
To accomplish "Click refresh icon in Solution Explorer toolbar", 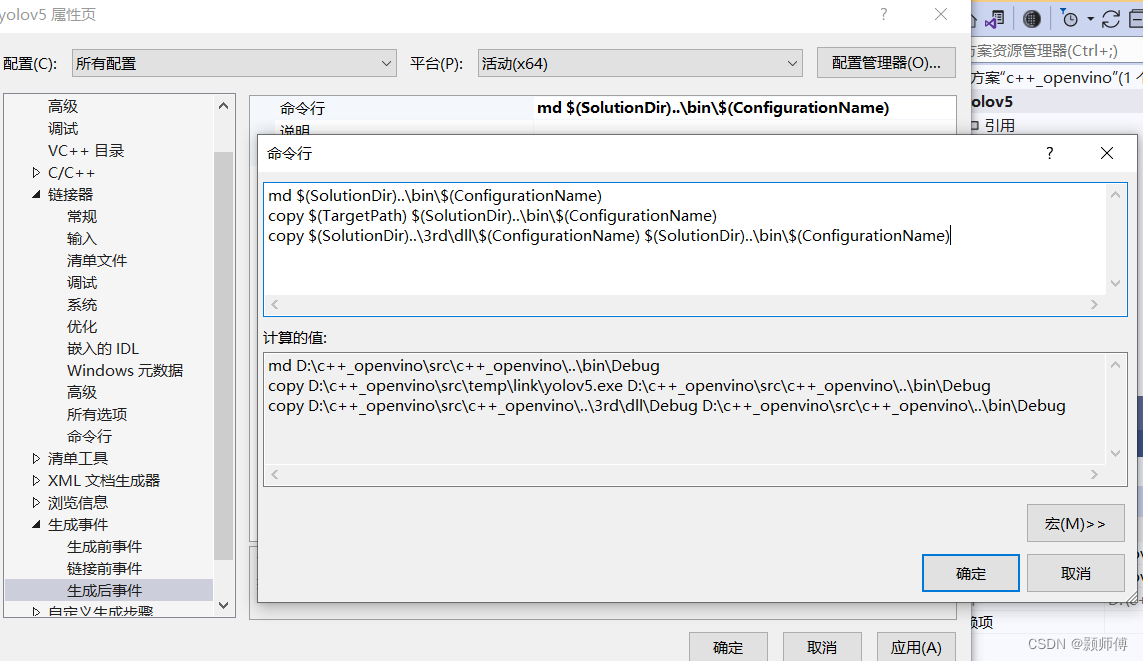I will [x=1110, y=19].
